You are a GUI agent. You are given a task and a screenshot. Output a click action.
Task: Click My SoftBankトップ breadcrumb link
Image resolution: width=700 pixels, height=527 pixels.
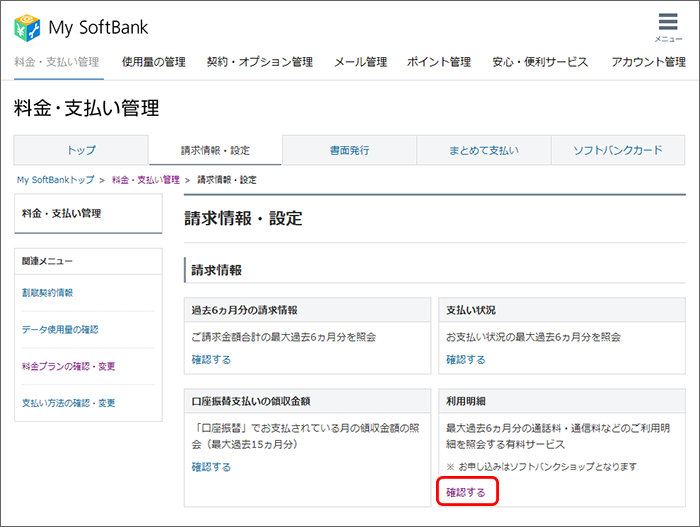coord(55,180)
